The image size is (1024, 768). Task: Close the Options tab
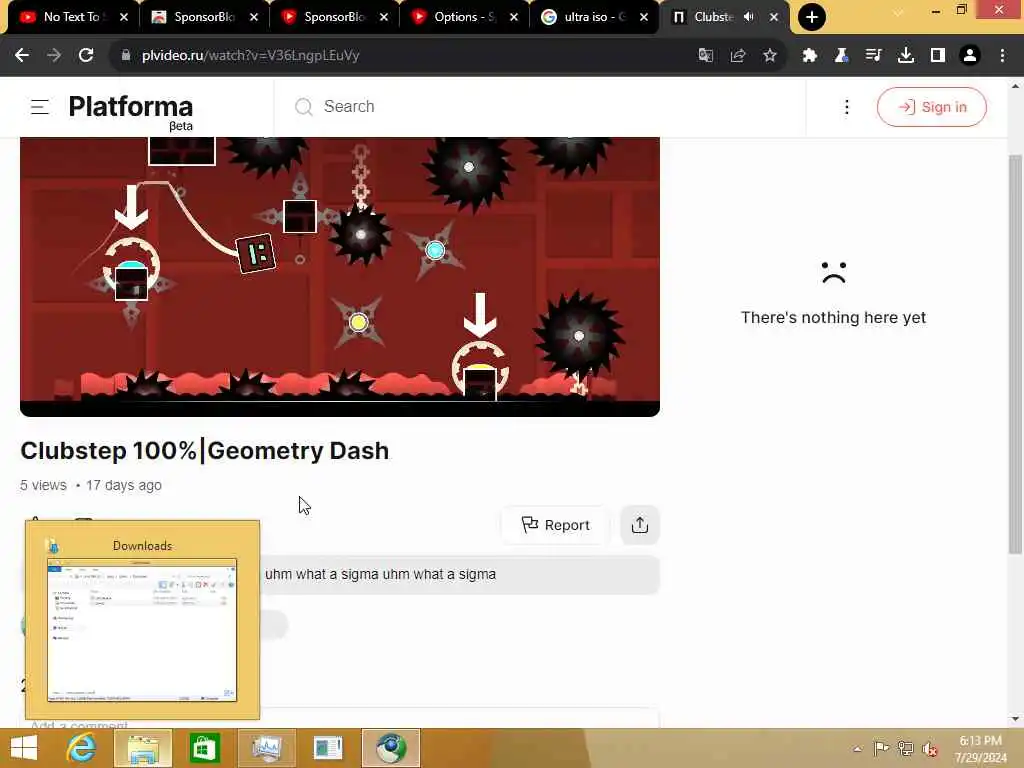coord(514,17)
